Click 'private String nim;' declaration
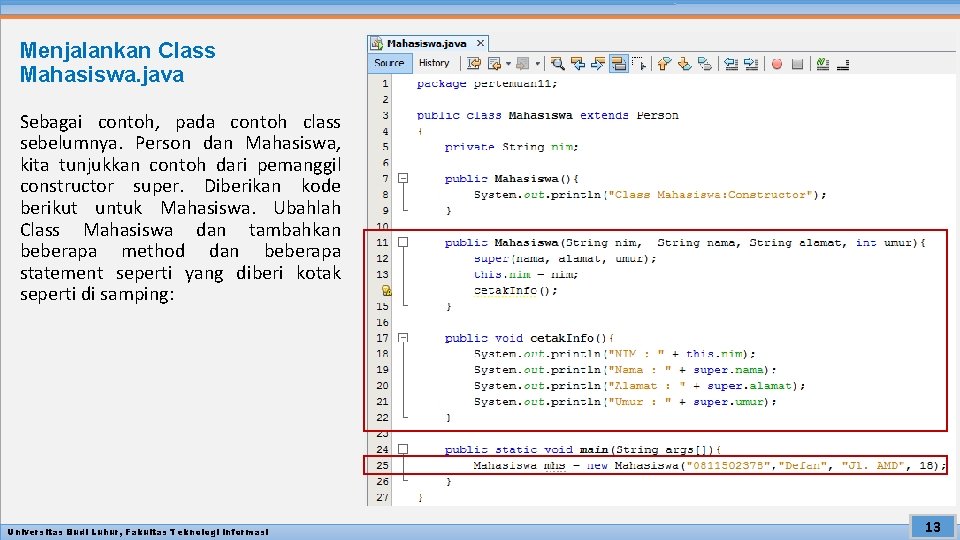960x540 pixels. click(511, 147)
